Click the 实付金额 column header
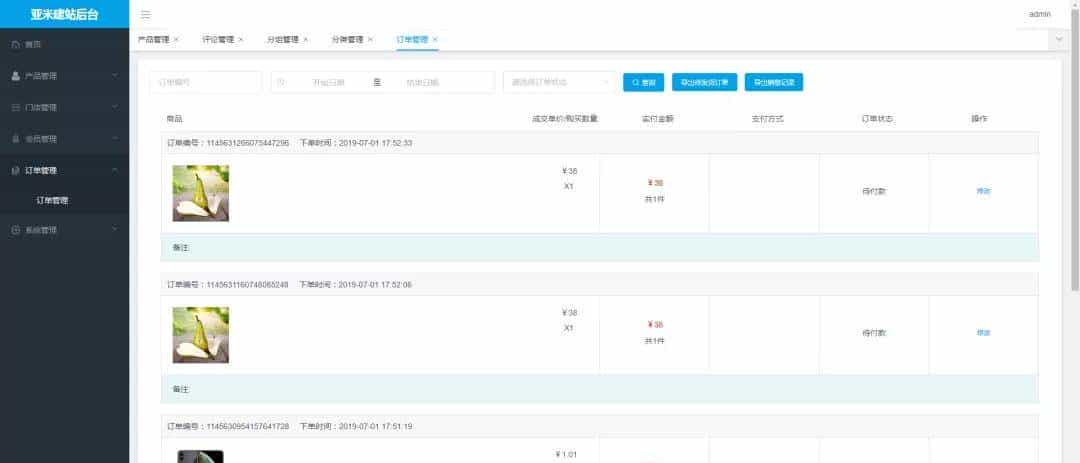1080x463 pixels. click(x=657, y=119)
